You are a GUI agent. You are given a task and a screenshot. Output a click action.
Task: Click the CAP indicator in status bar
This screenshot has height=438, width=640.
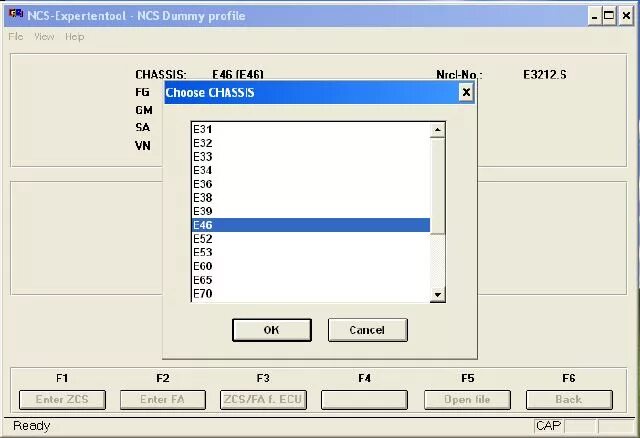548,426
